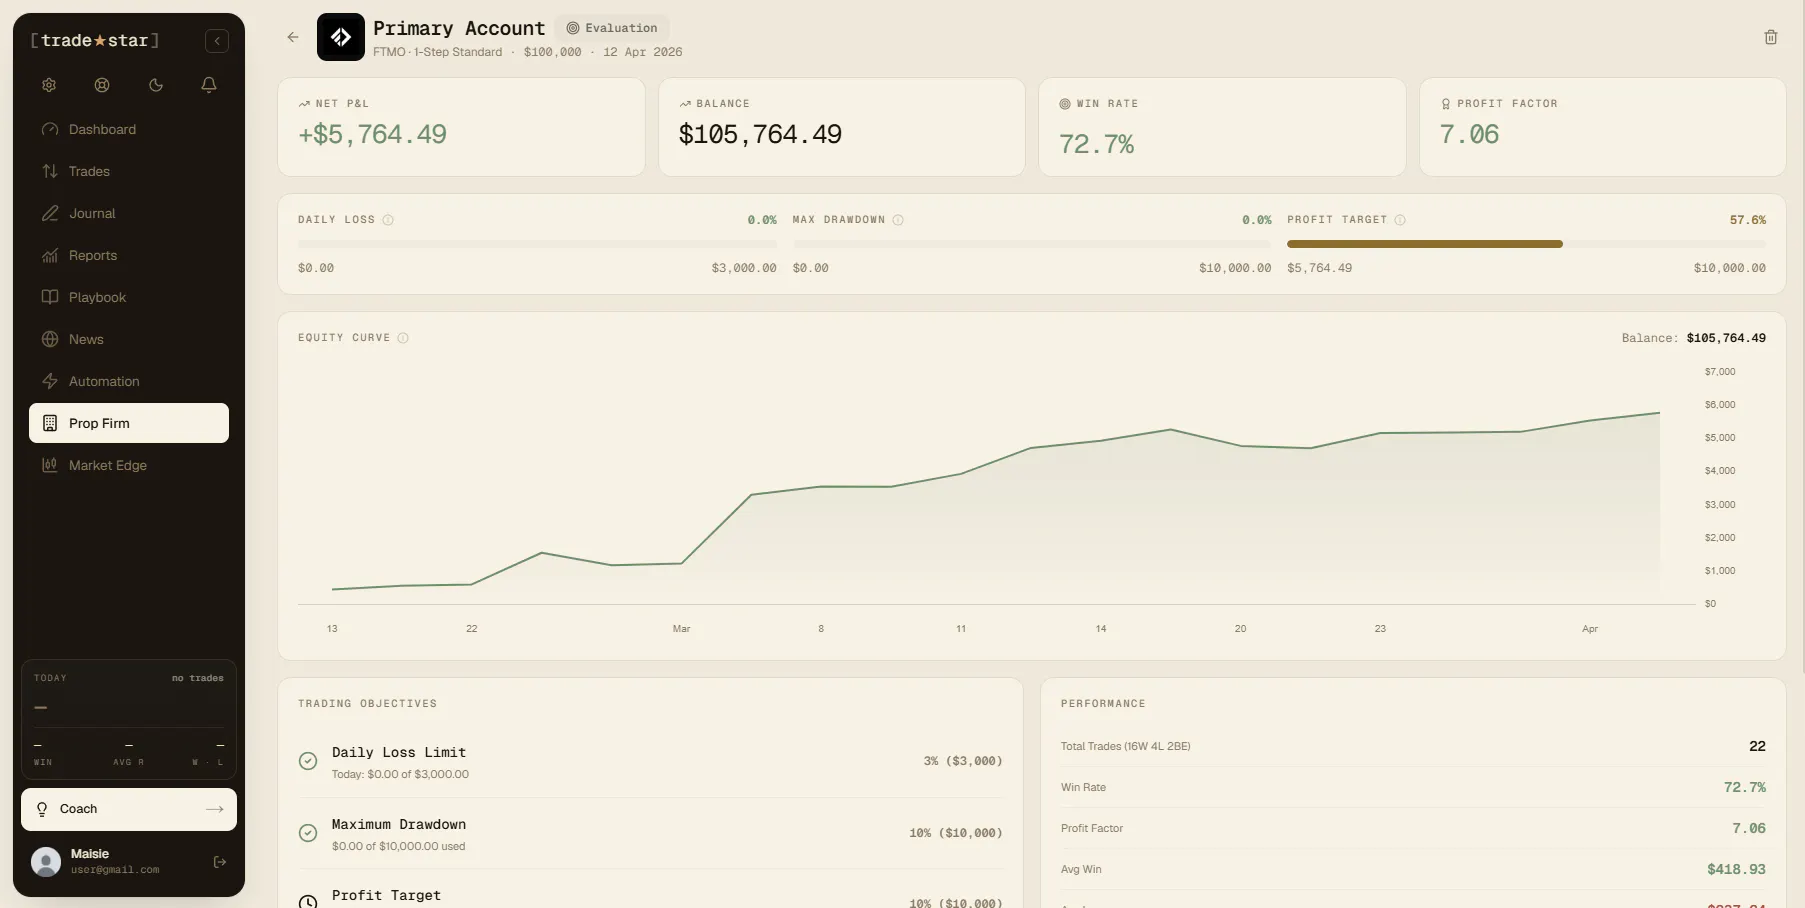Click the $7,000 label on the chart axis

tap(1720, 372)
